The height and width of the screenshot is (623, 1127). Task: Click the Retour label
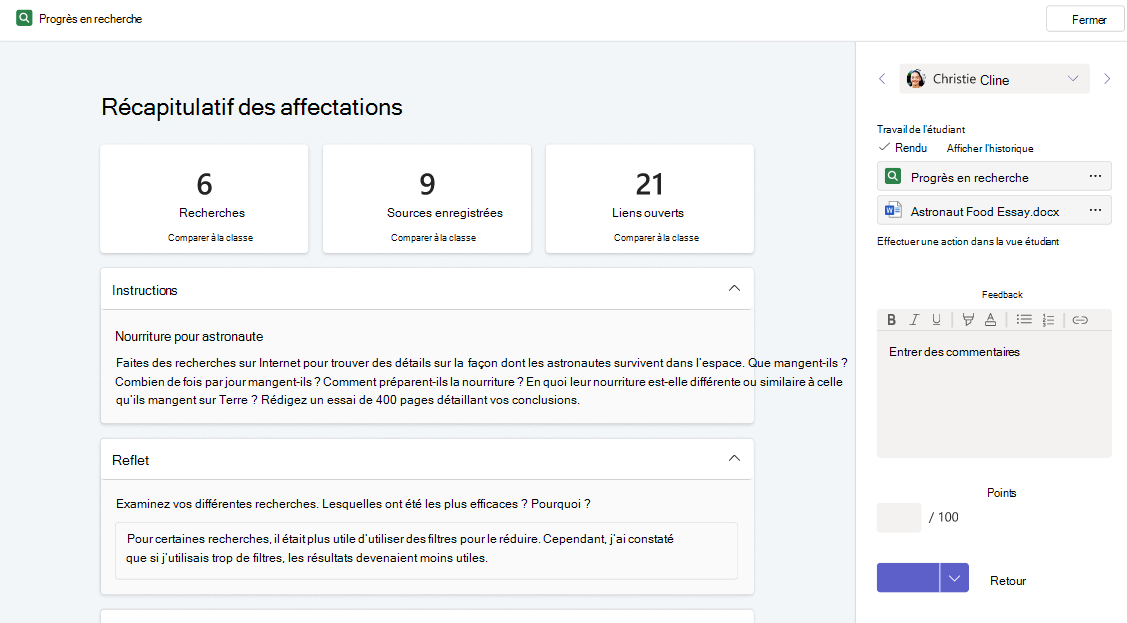coord(1008,581)
